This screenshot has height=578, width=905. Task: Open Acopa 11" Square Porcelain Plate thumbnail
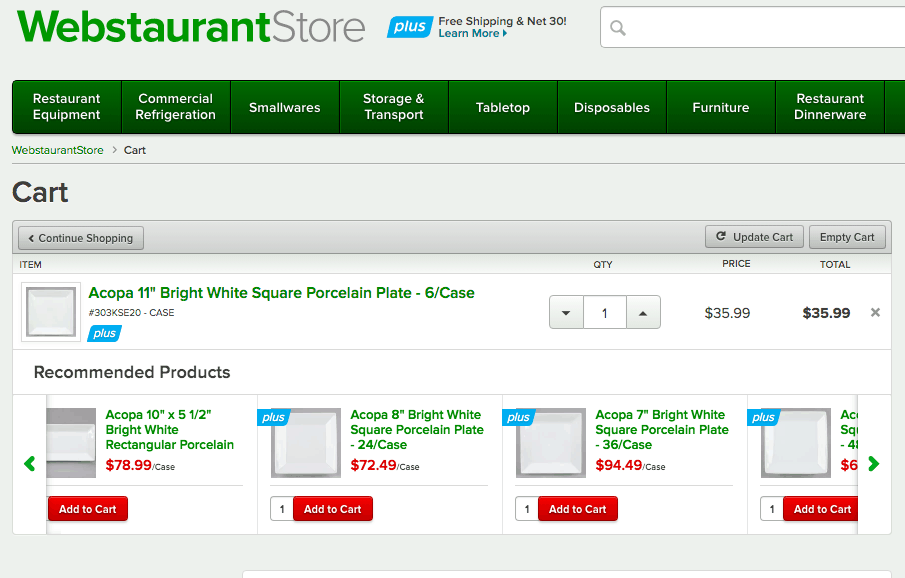coord(51,312)
